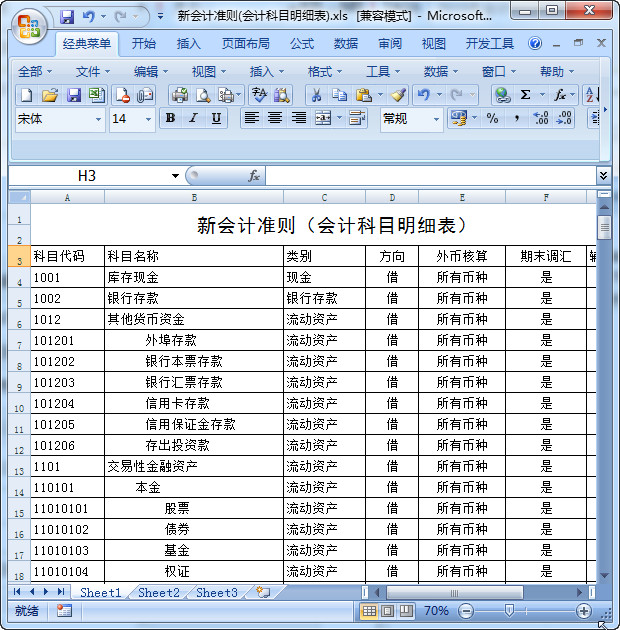Toggle Center alignment
Viewport: 620px width, 630px height.
click(275, 118)
